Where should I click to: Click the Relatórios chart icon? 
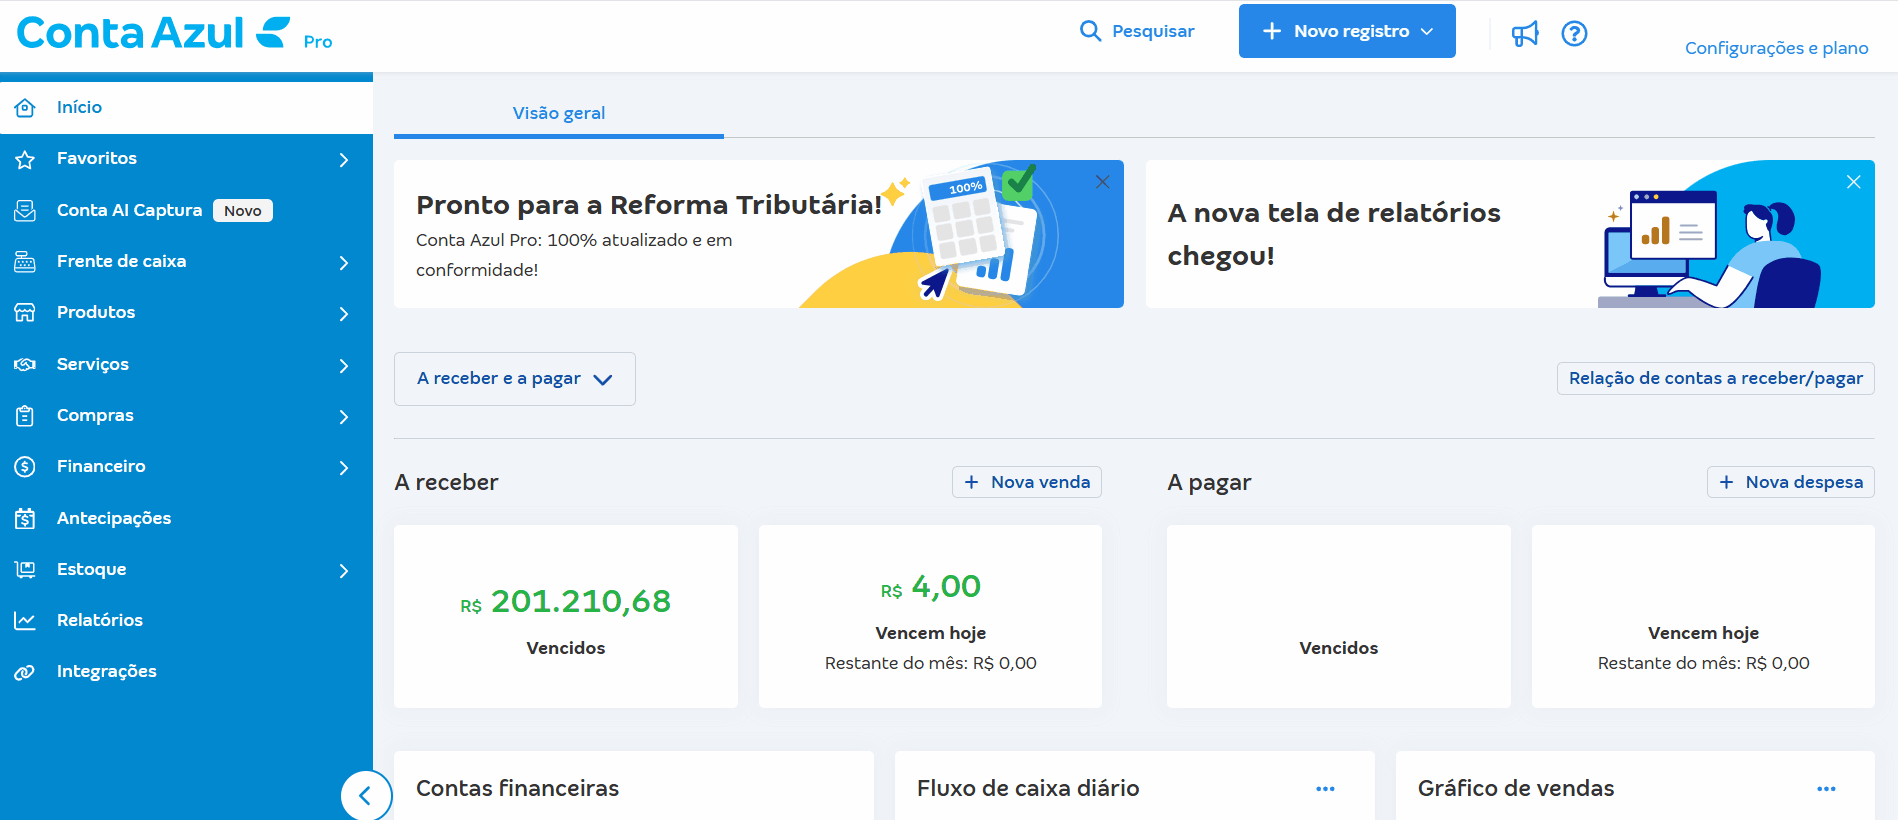coord(25,621)
